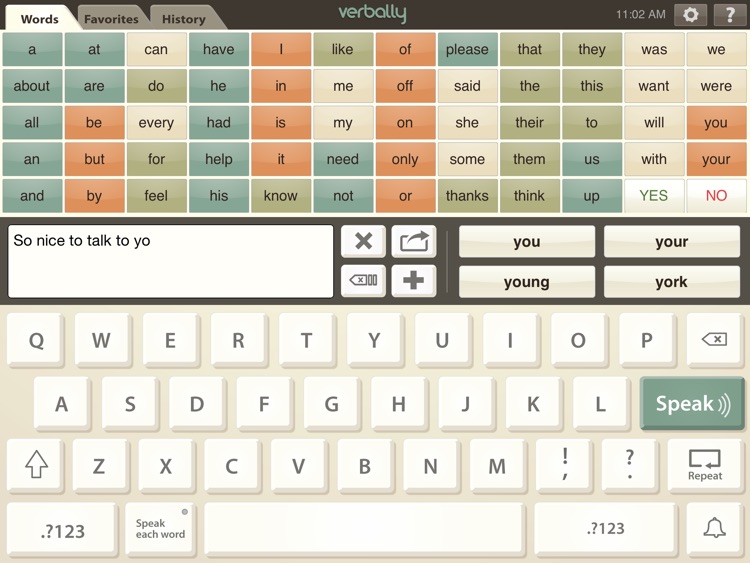This screenshot has width=750, height=563.
Task: Tap the 'can' word button
Action: click(x=156, y=49)
